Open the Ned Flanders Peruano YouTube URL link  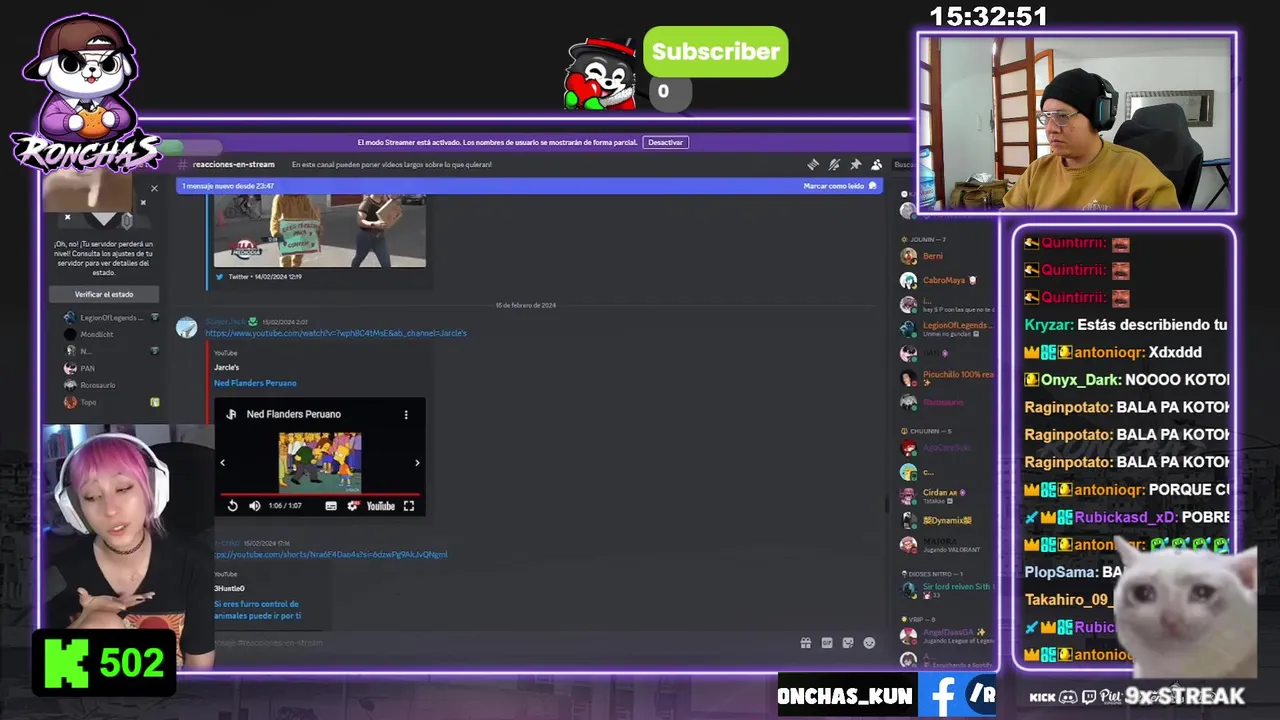(336, 333)
